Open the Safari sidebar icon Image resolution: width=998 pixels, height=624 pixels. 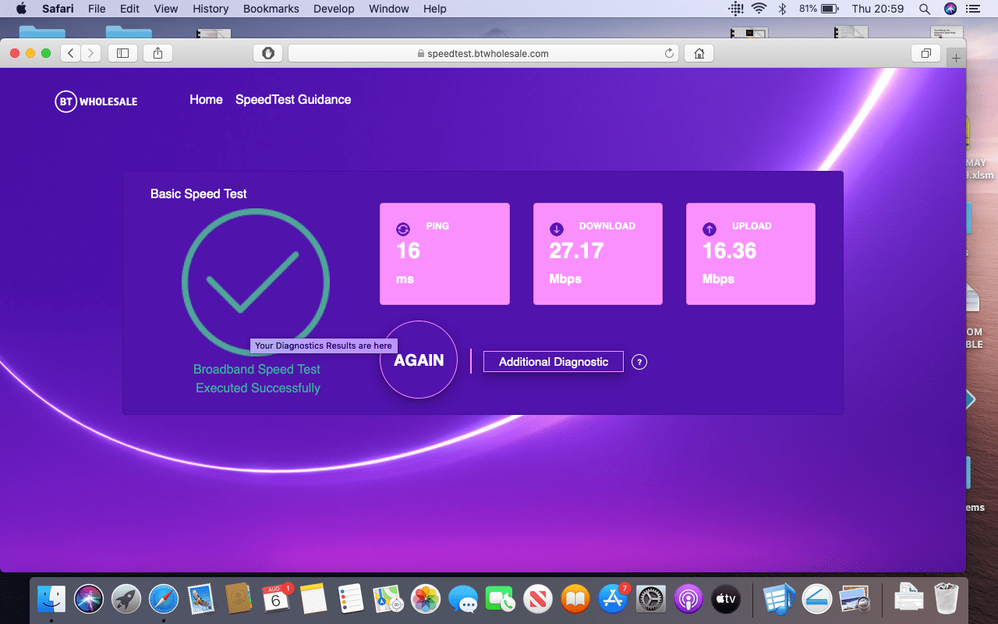pyautogui.click(x=121, y=53)
